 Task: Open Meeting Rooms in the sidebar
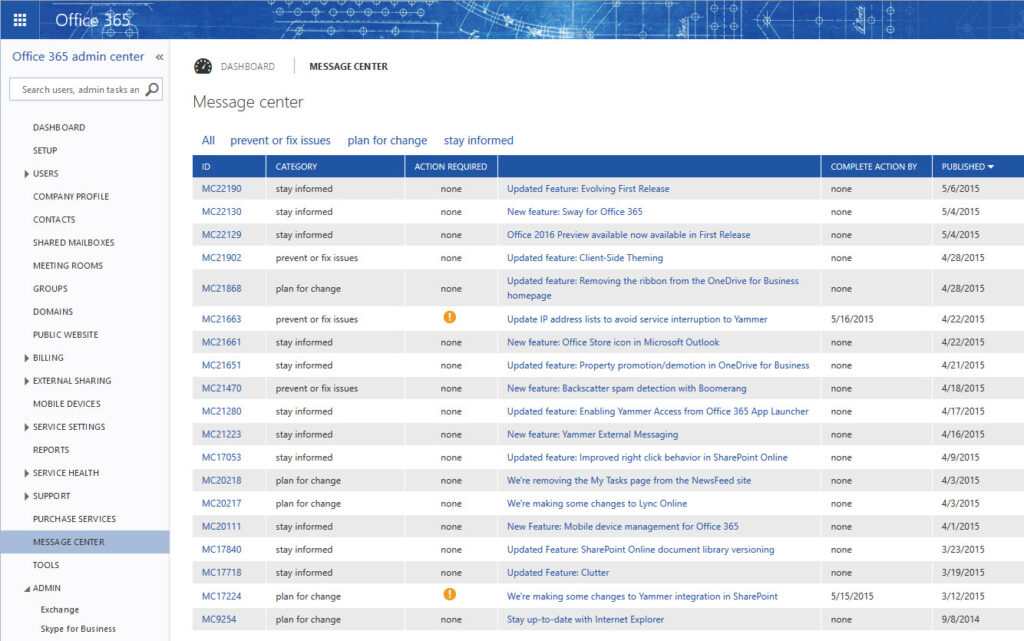point(68,266)
